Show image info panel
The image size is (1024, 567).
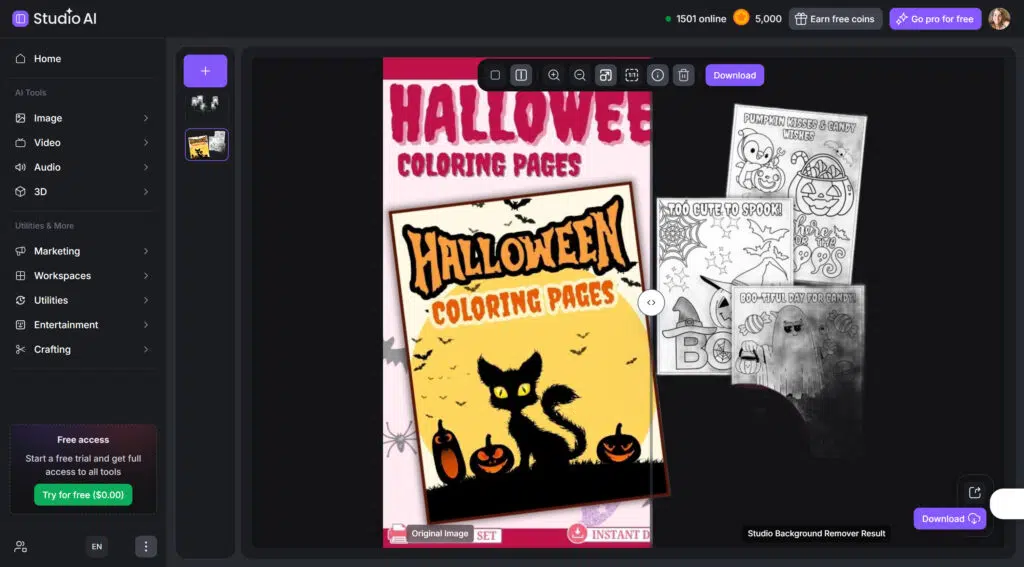(658, 75)
